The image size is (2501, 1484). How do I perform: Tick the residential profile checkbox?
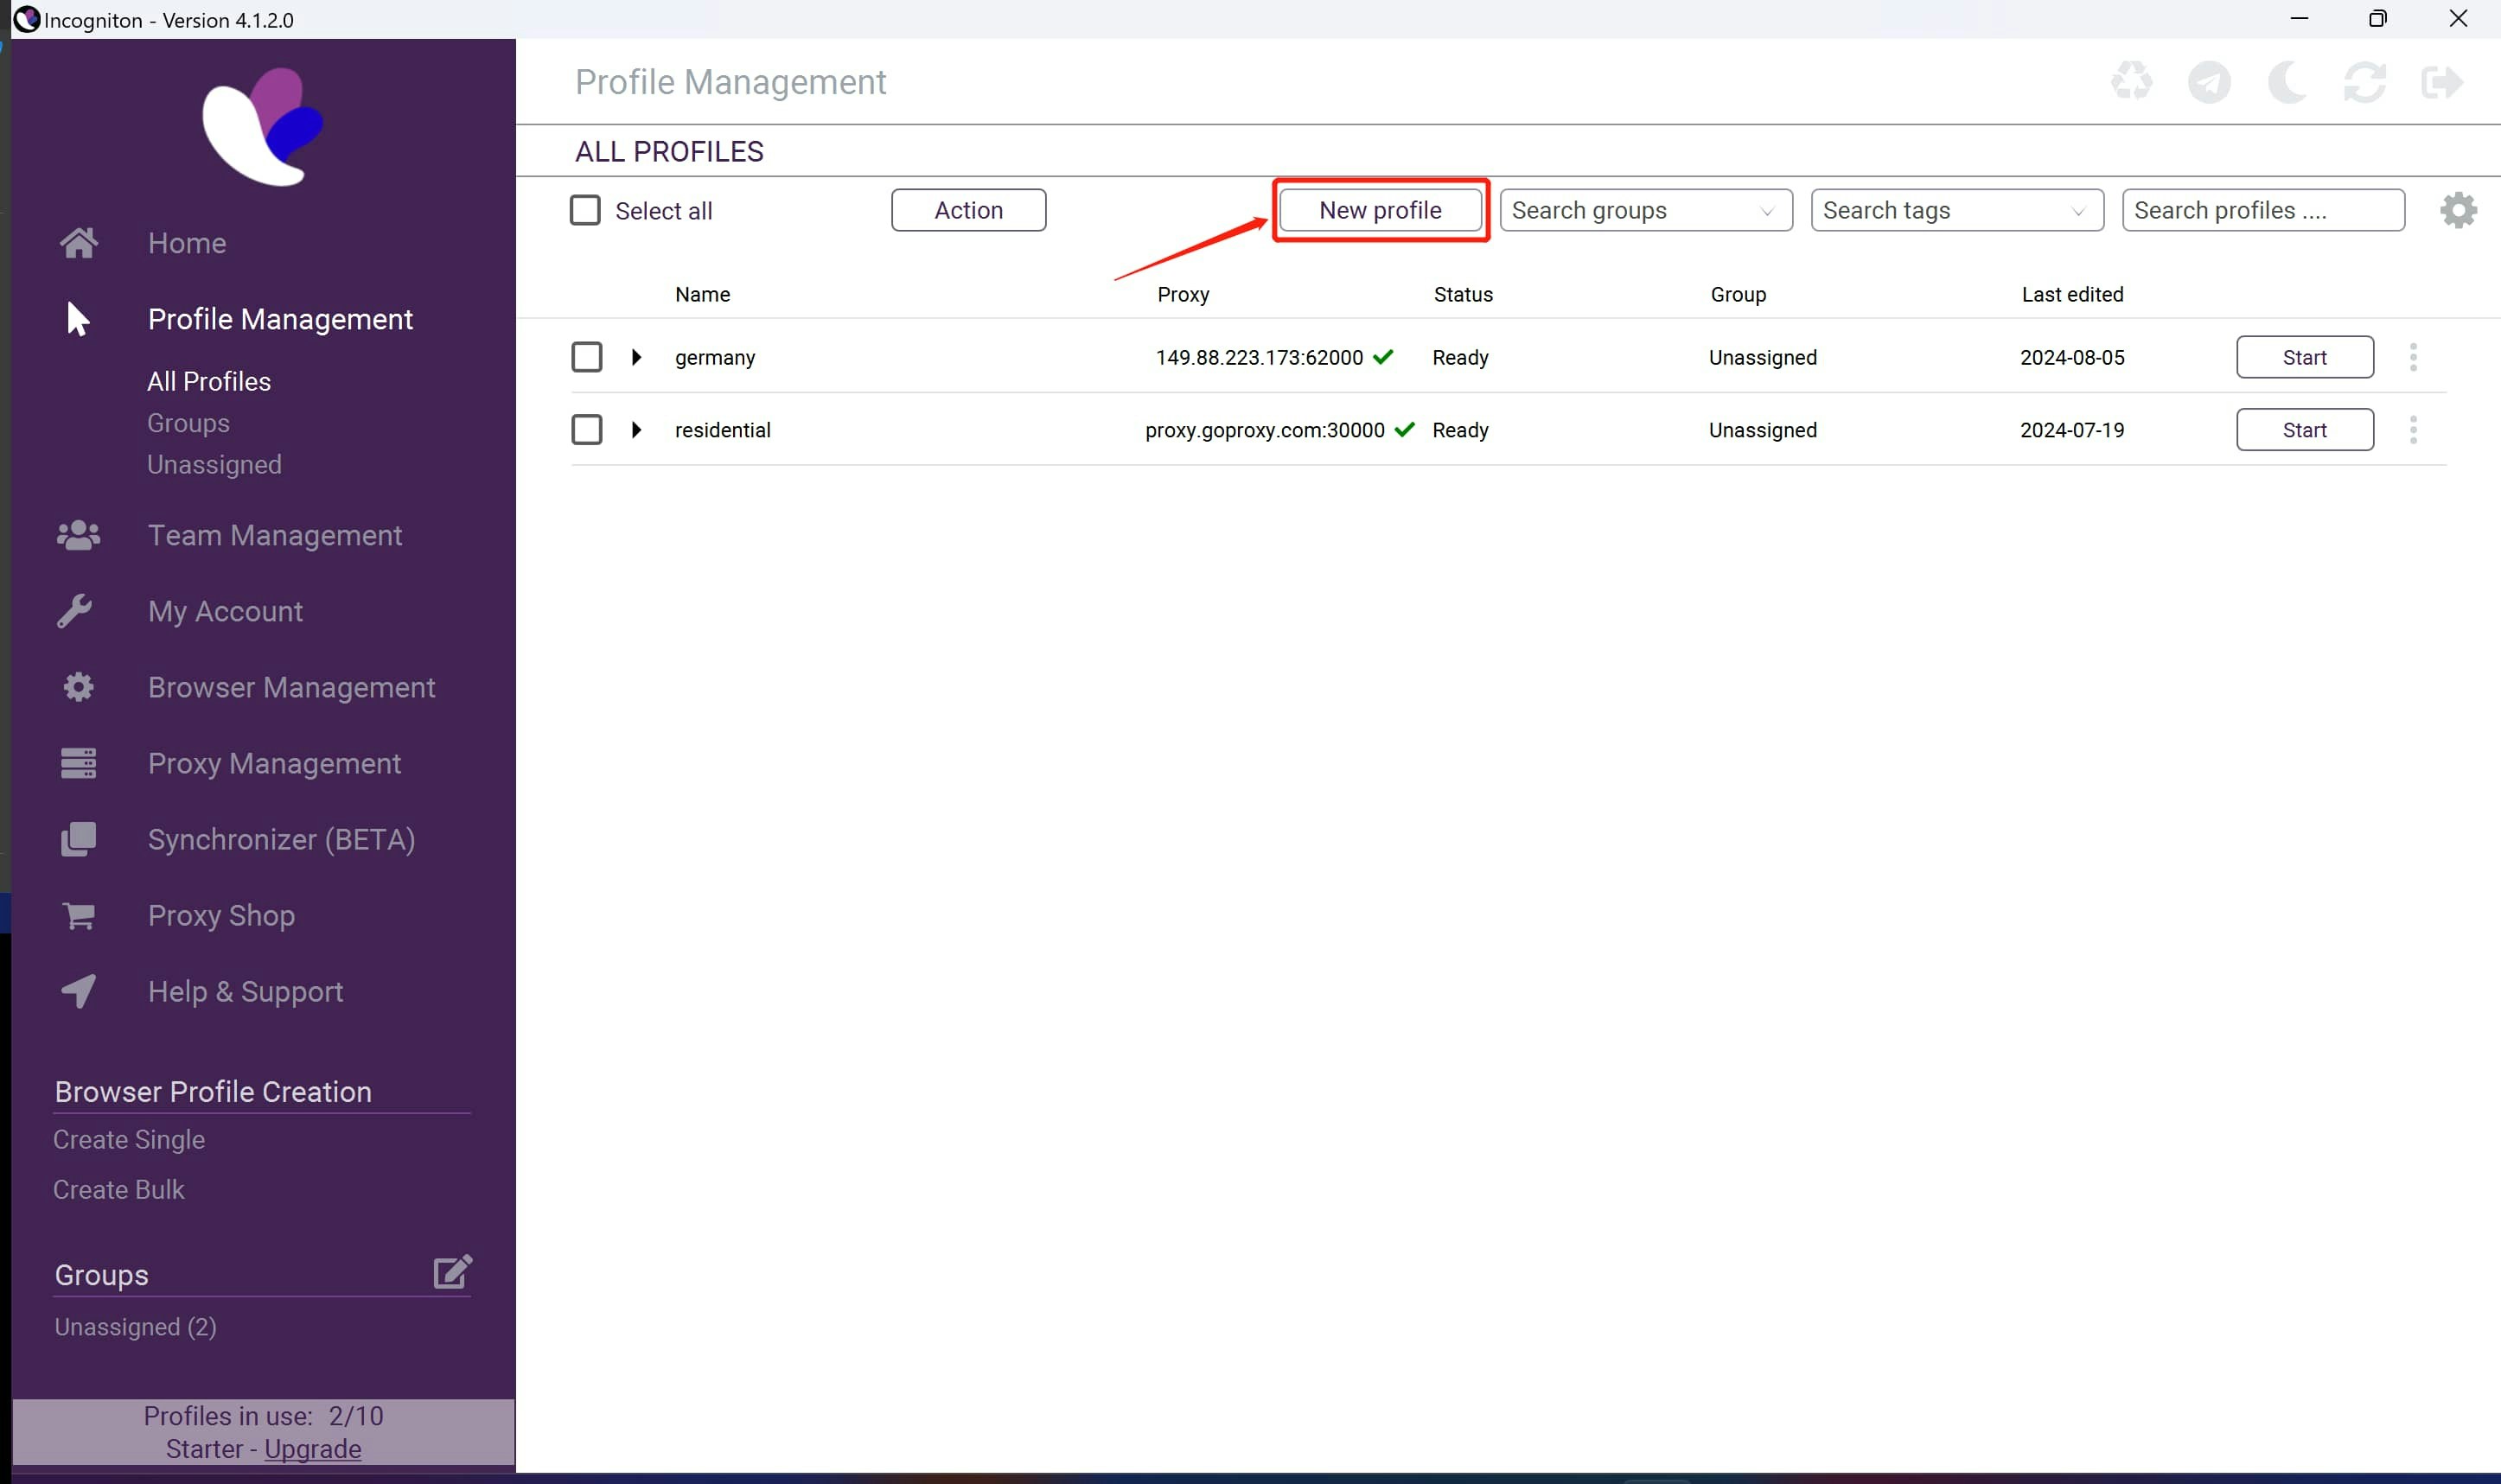coord(587,430)
